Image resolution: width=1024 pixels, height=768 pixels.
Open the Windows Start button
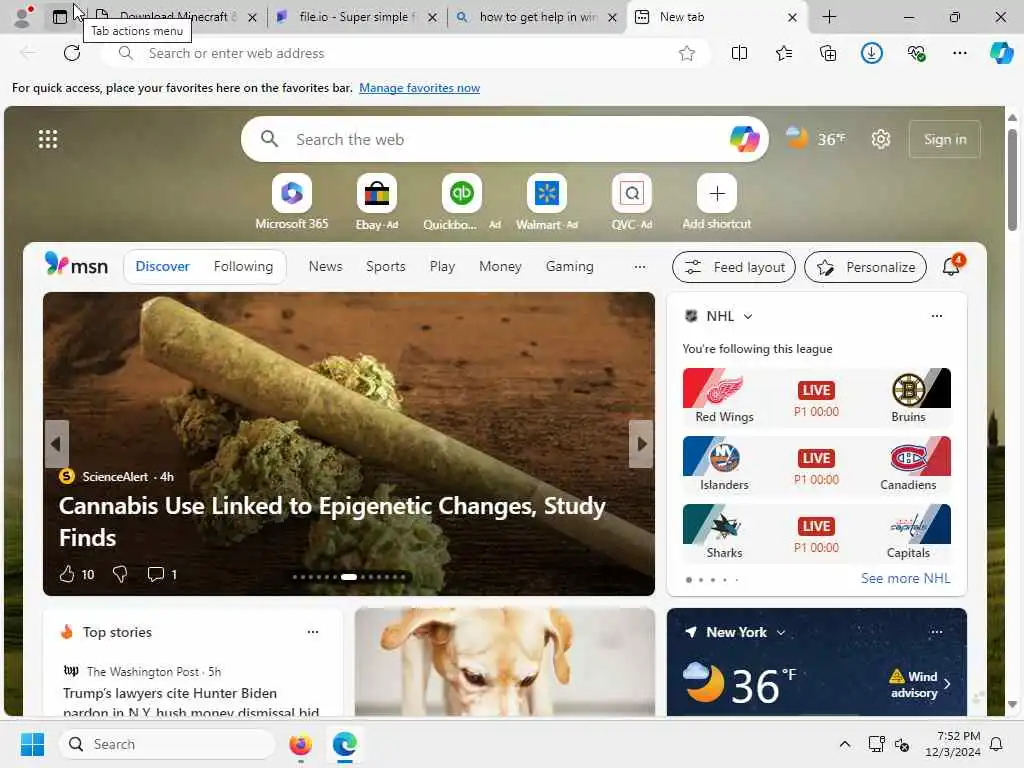coord(32,744)
